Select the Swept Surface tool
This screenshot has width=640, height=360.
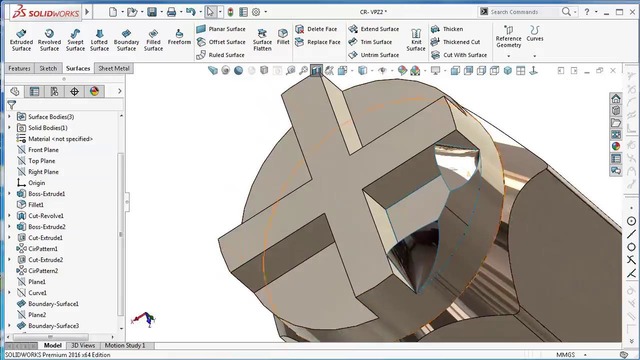[76, 40]
